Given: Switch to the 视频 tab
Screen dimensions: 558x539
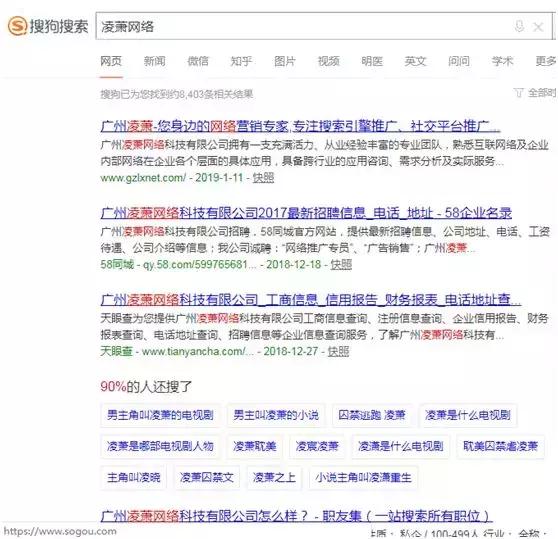Looking at the screenshot, I should pos(328,61).
